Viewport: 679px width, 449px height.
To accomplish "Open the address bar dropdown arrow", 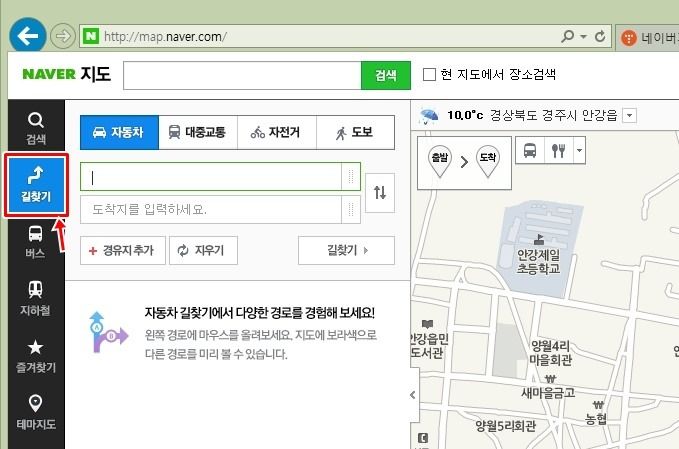I will (x=583, y=36).
